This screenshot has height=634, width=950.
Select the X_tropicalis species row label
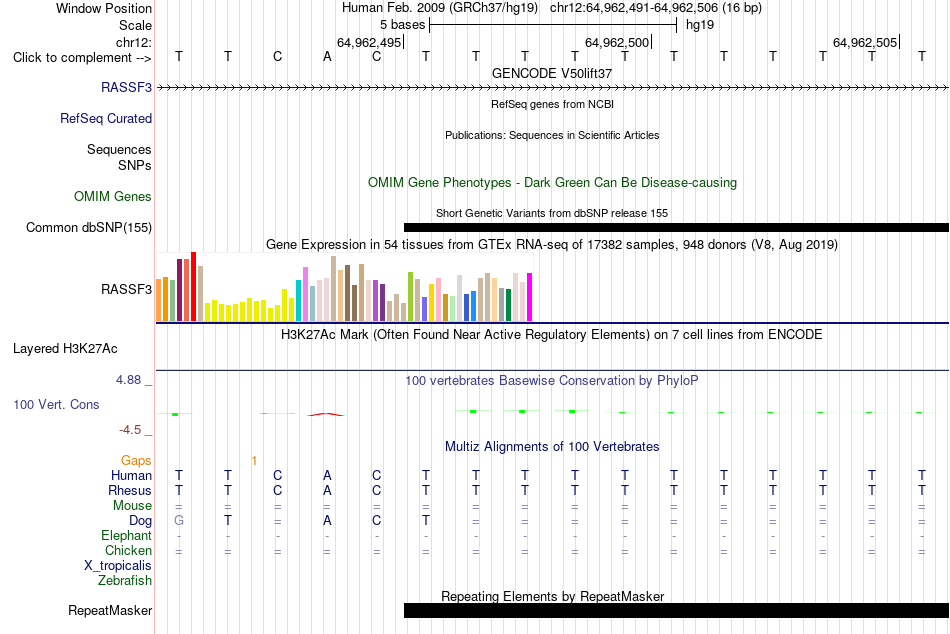(118, 566)
